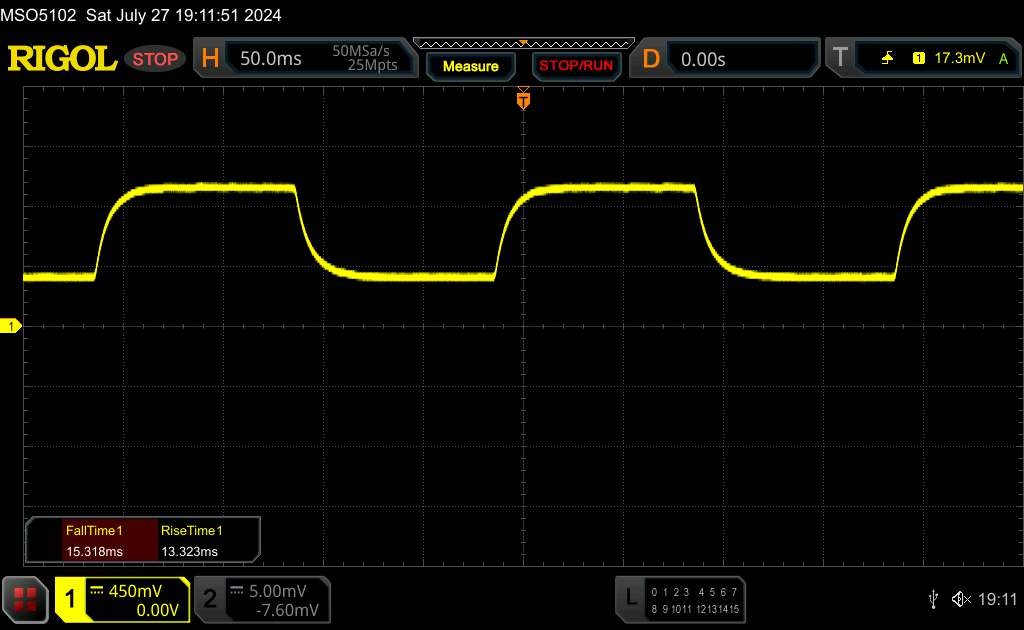Click the orange trigger position marker T
The height and width of the screenshot is (630, 1024).
point(523,100)
